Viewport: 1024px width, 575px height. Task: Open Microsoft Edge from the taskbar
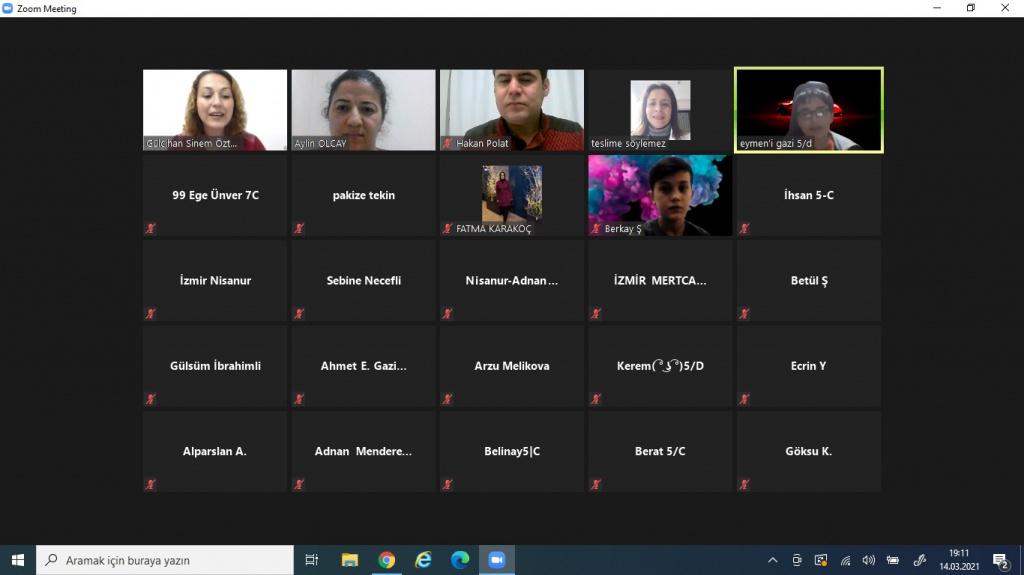(460, 560)
